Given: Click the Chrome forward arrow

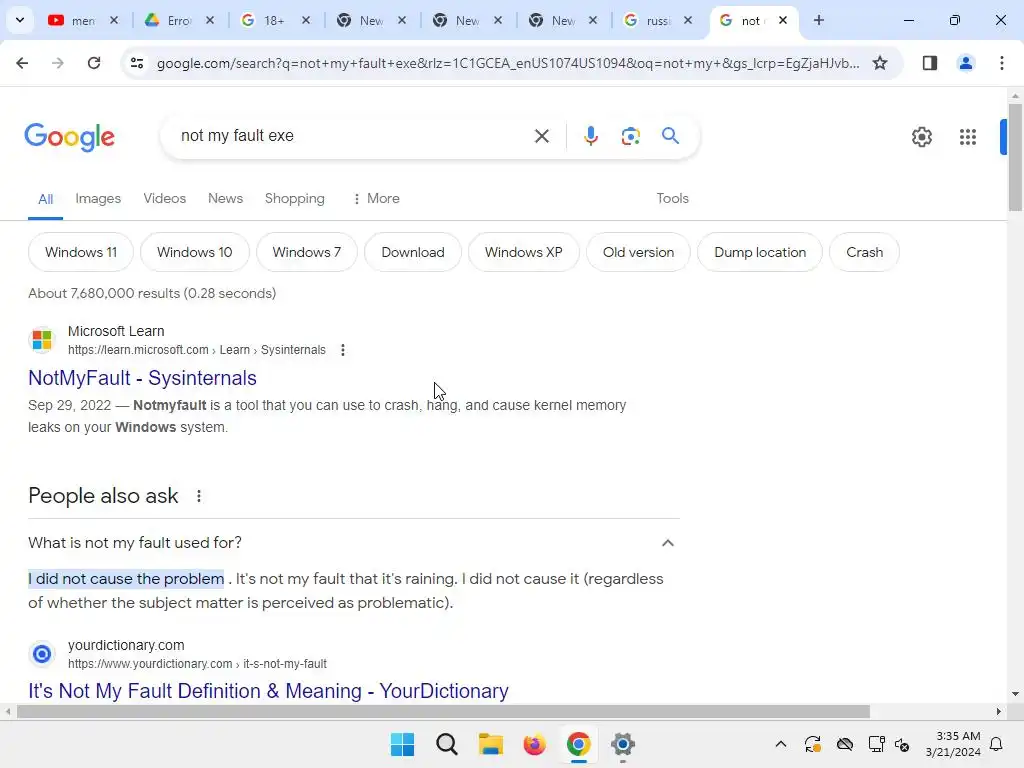Looking at the screenshot, I should click(x=58, y=63).
